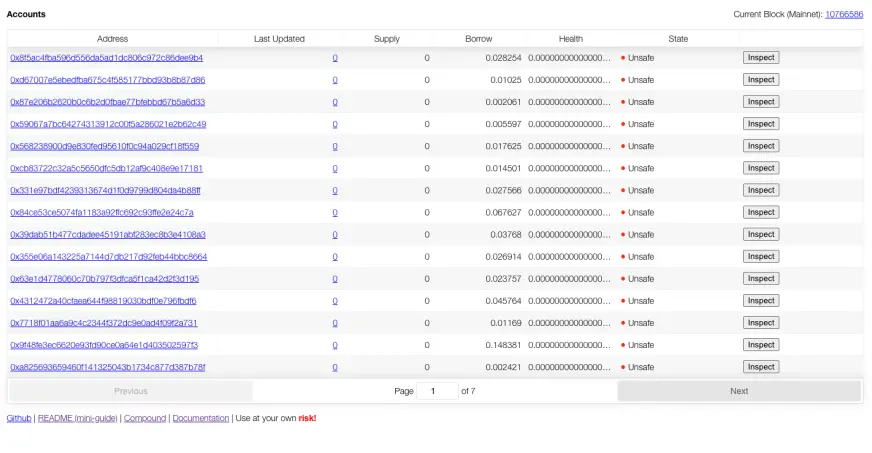The image size is (872, 453).
Task: Inspect the account with borrow 0.067627
Action: 761,212
